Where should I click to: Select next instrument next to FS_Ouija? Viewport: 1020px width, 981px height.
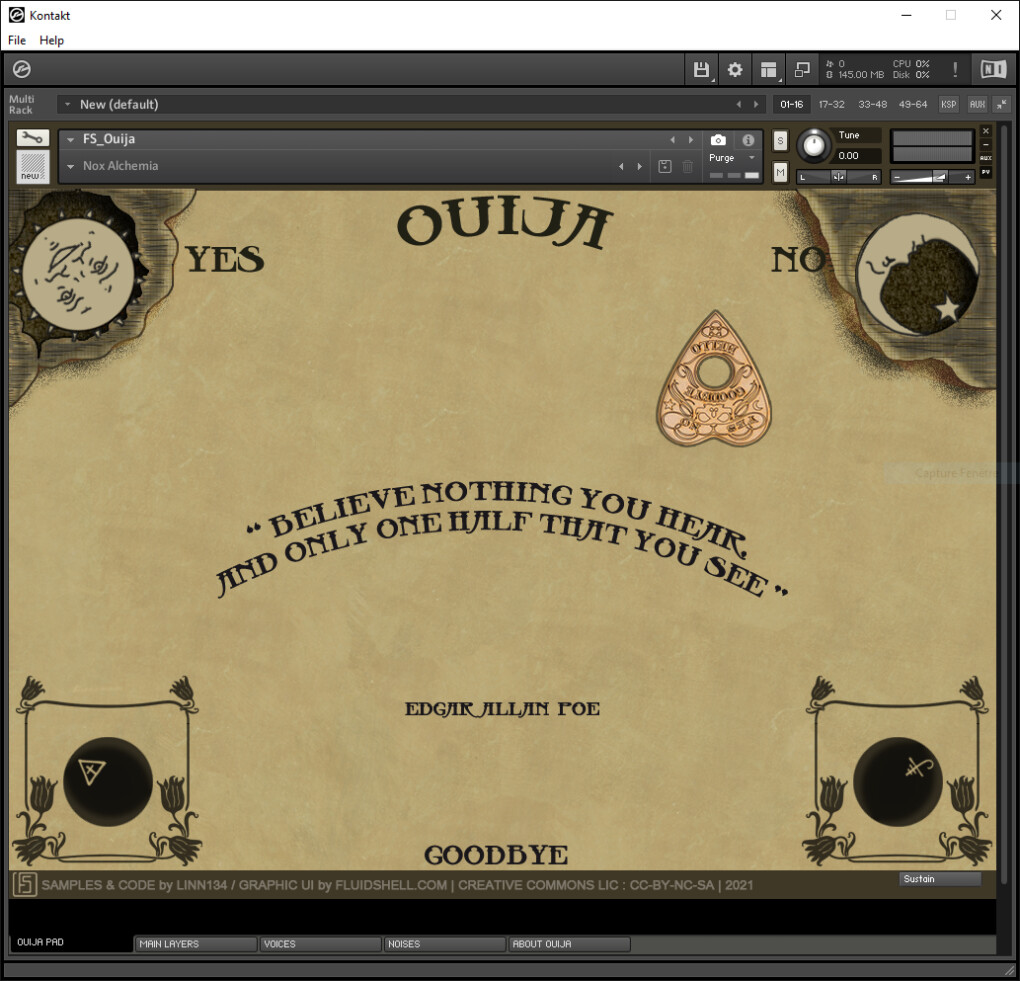click(691, 140)
